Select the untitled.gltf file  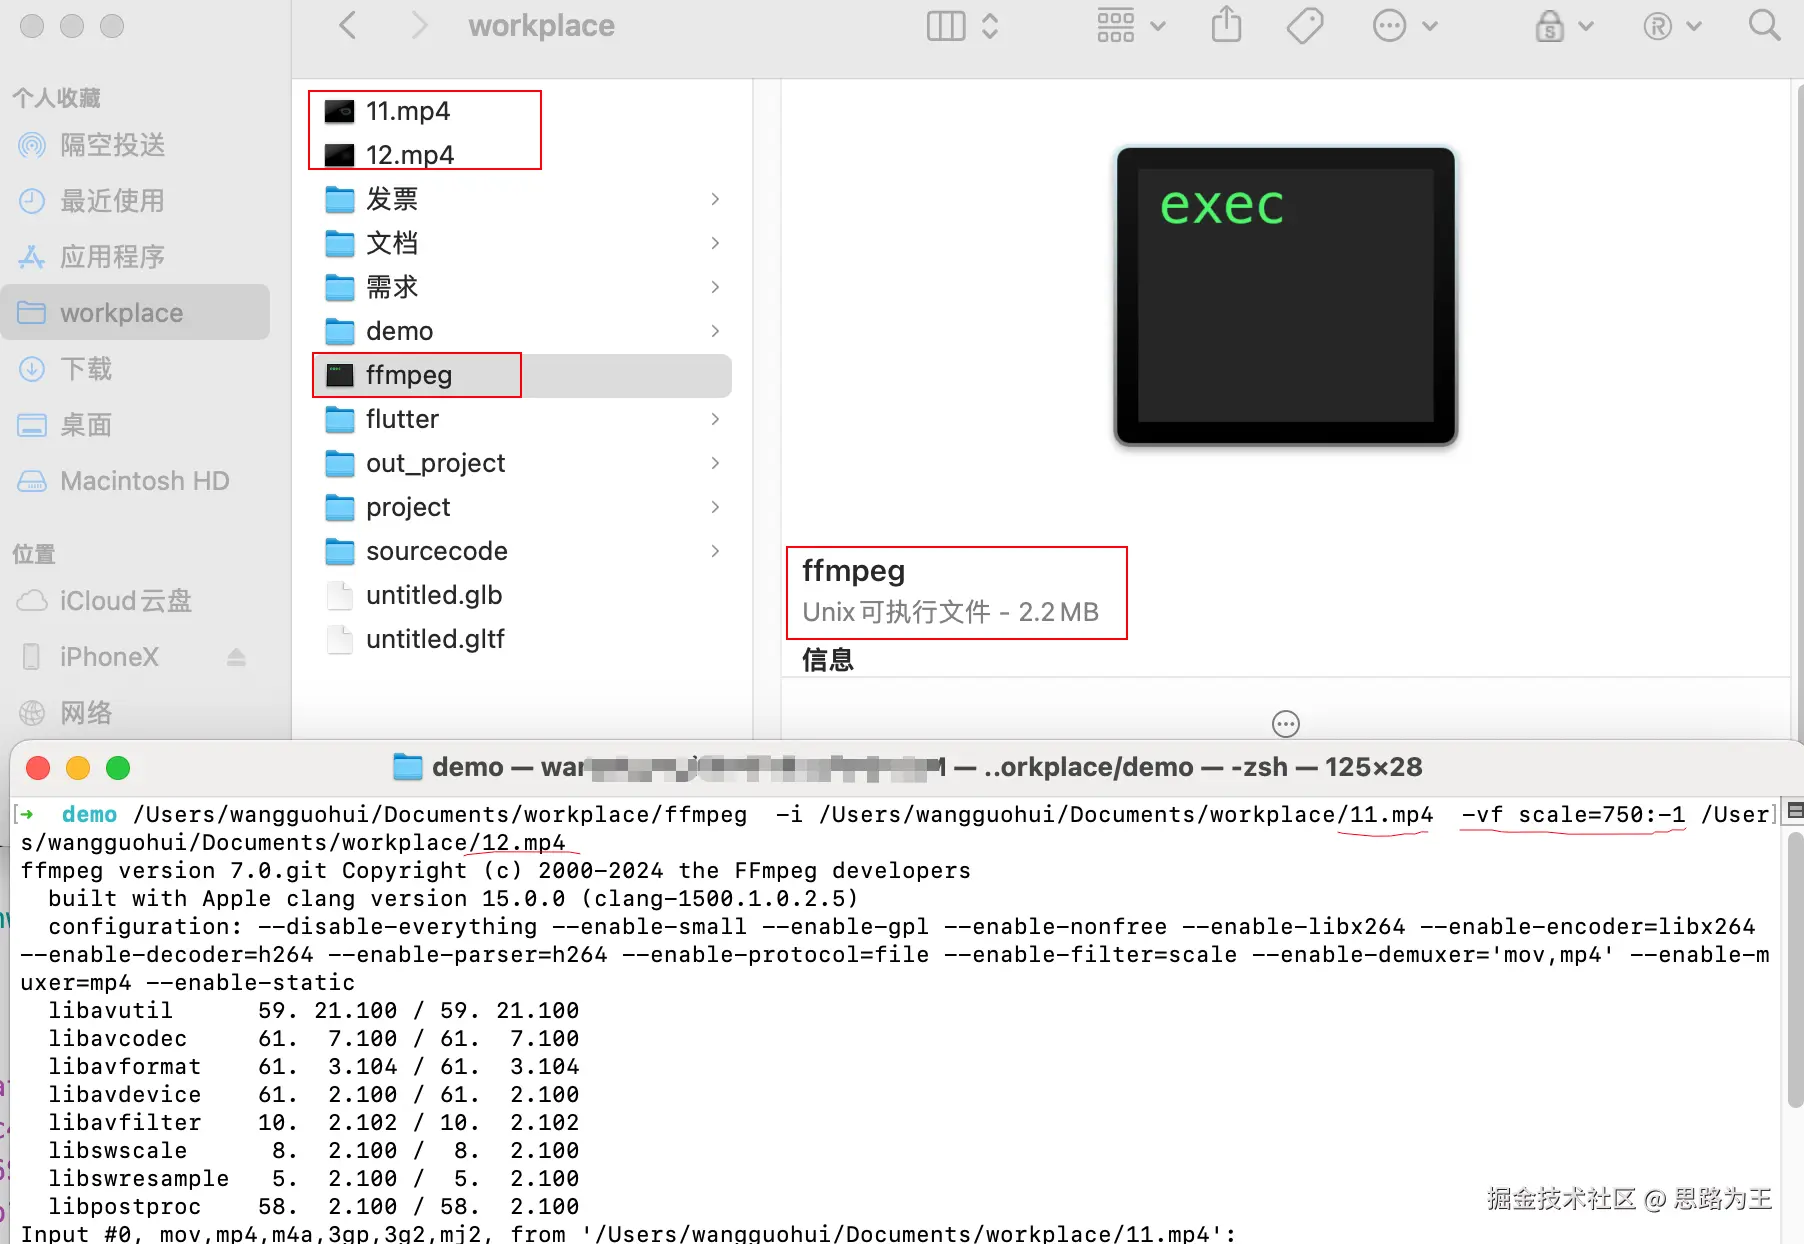tap(522, 639)
